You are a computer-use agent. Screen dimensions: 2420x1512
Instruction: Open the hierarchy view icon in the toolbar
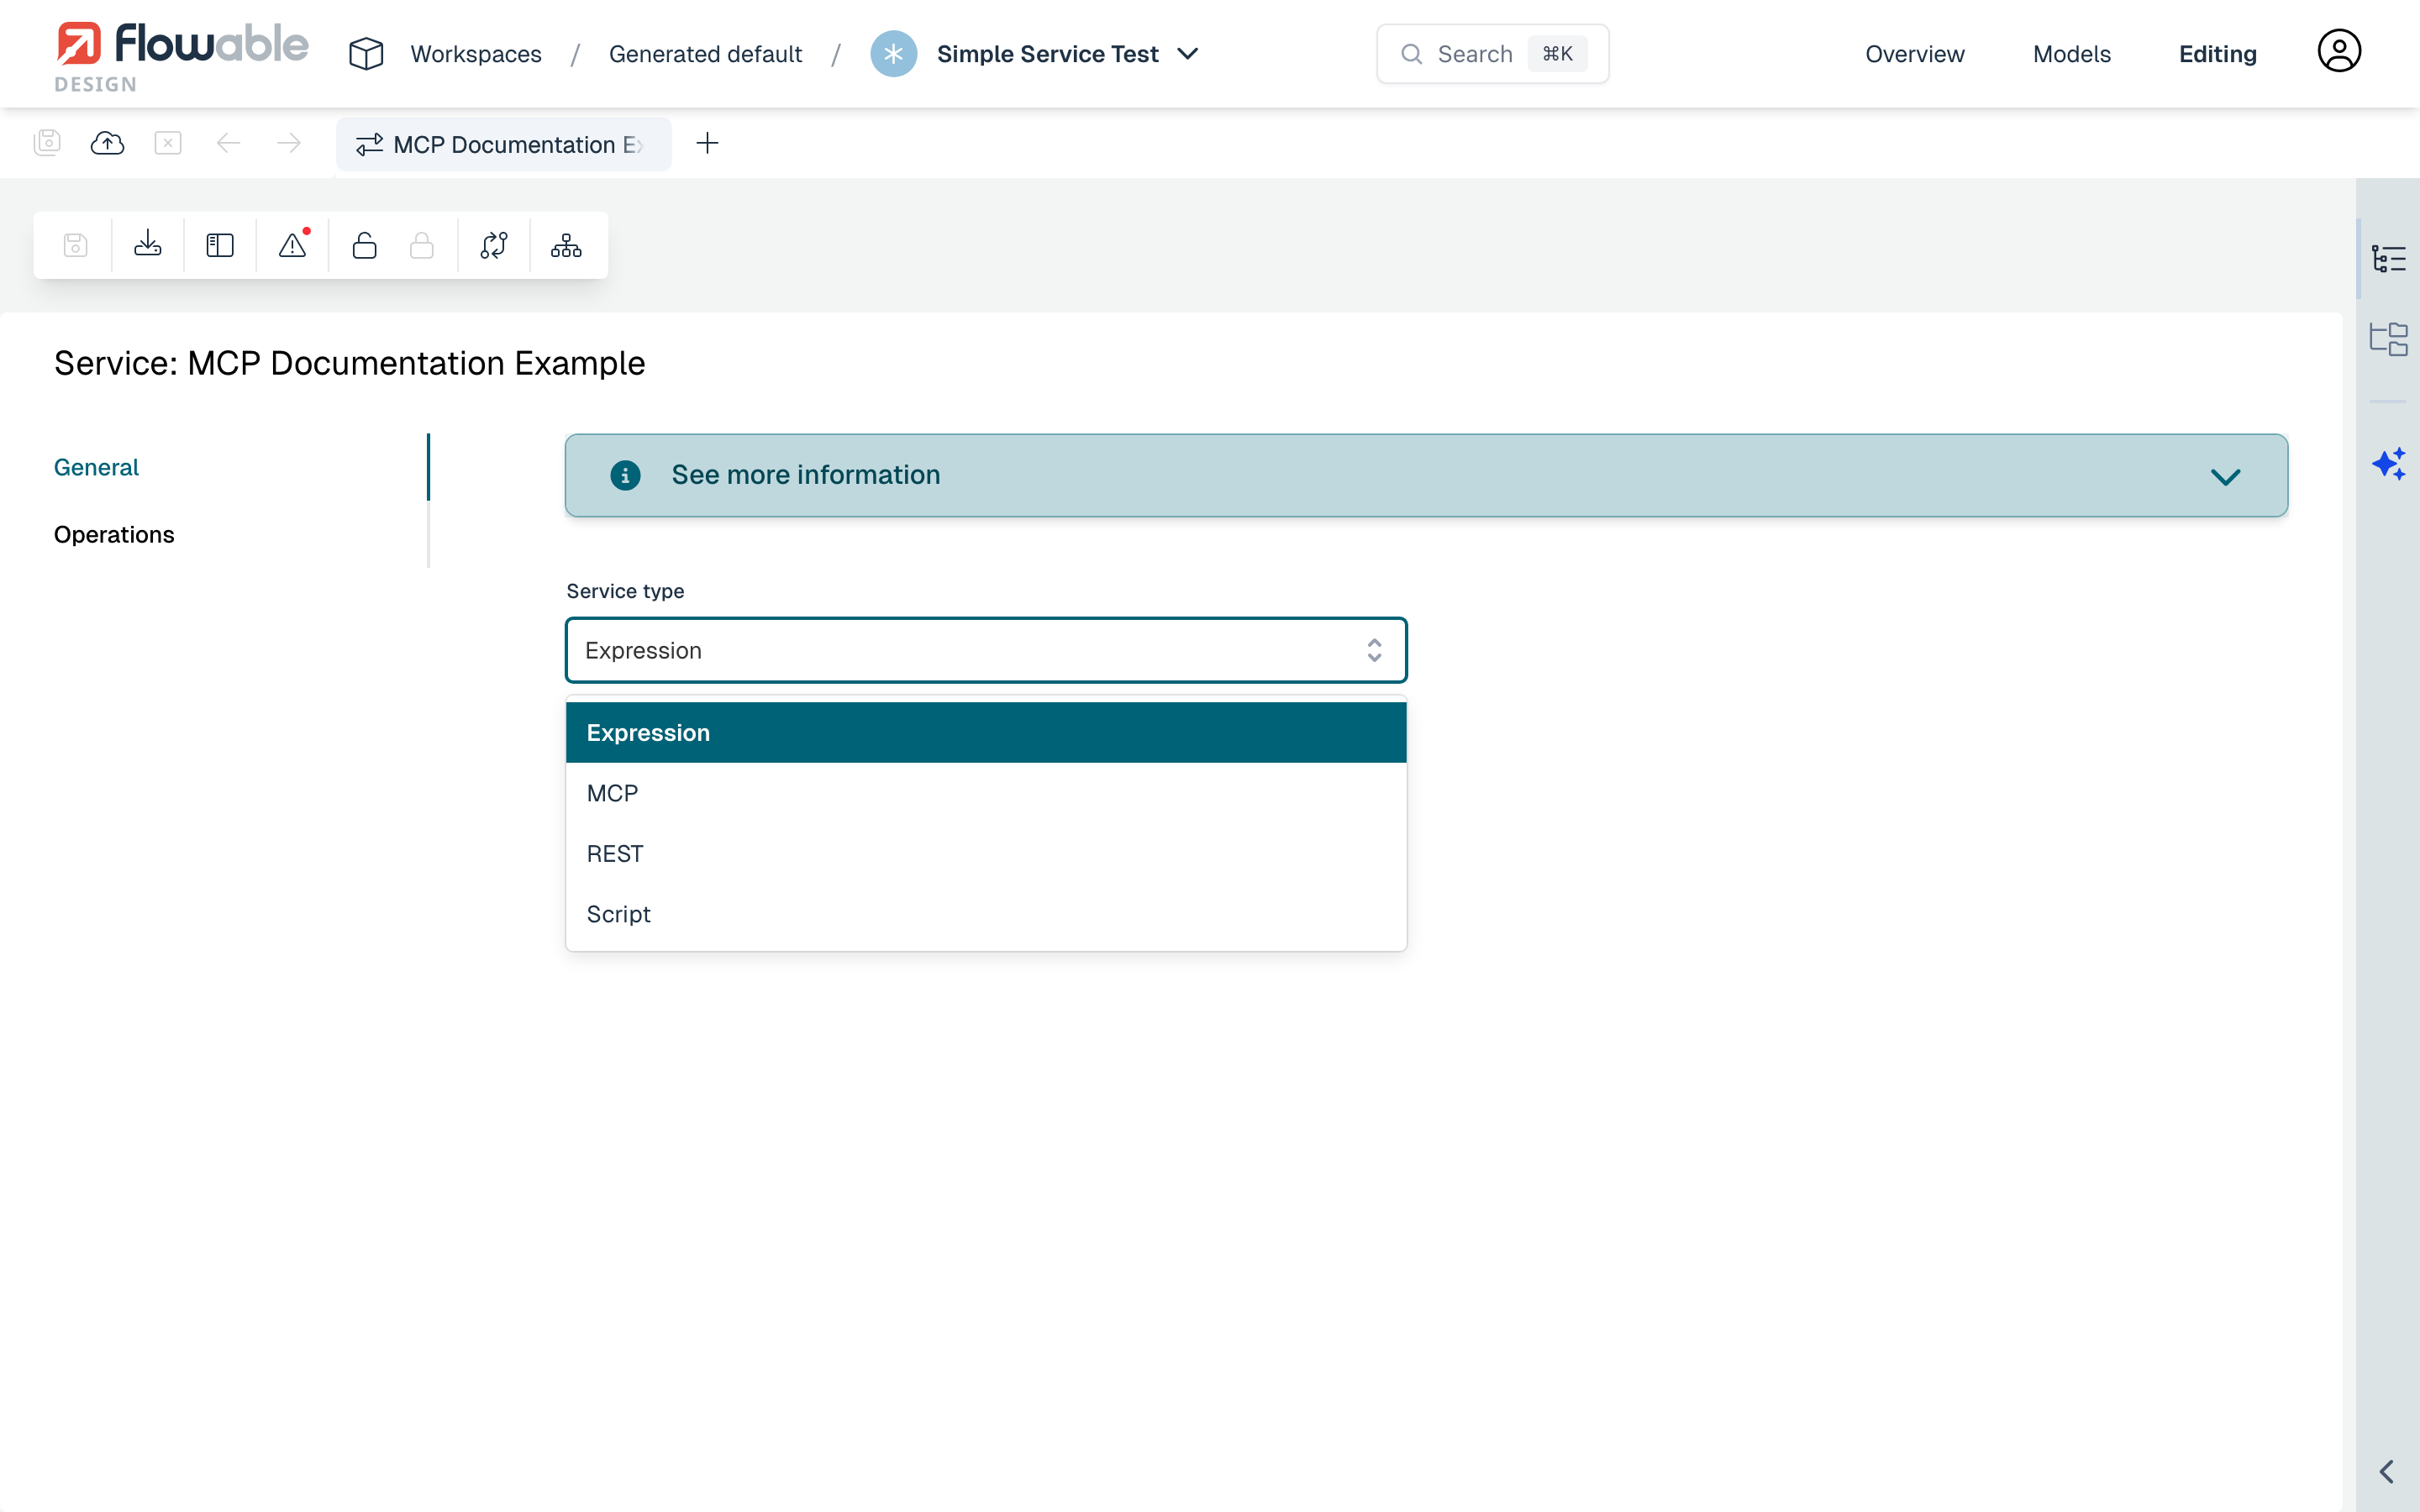[565, 245]
